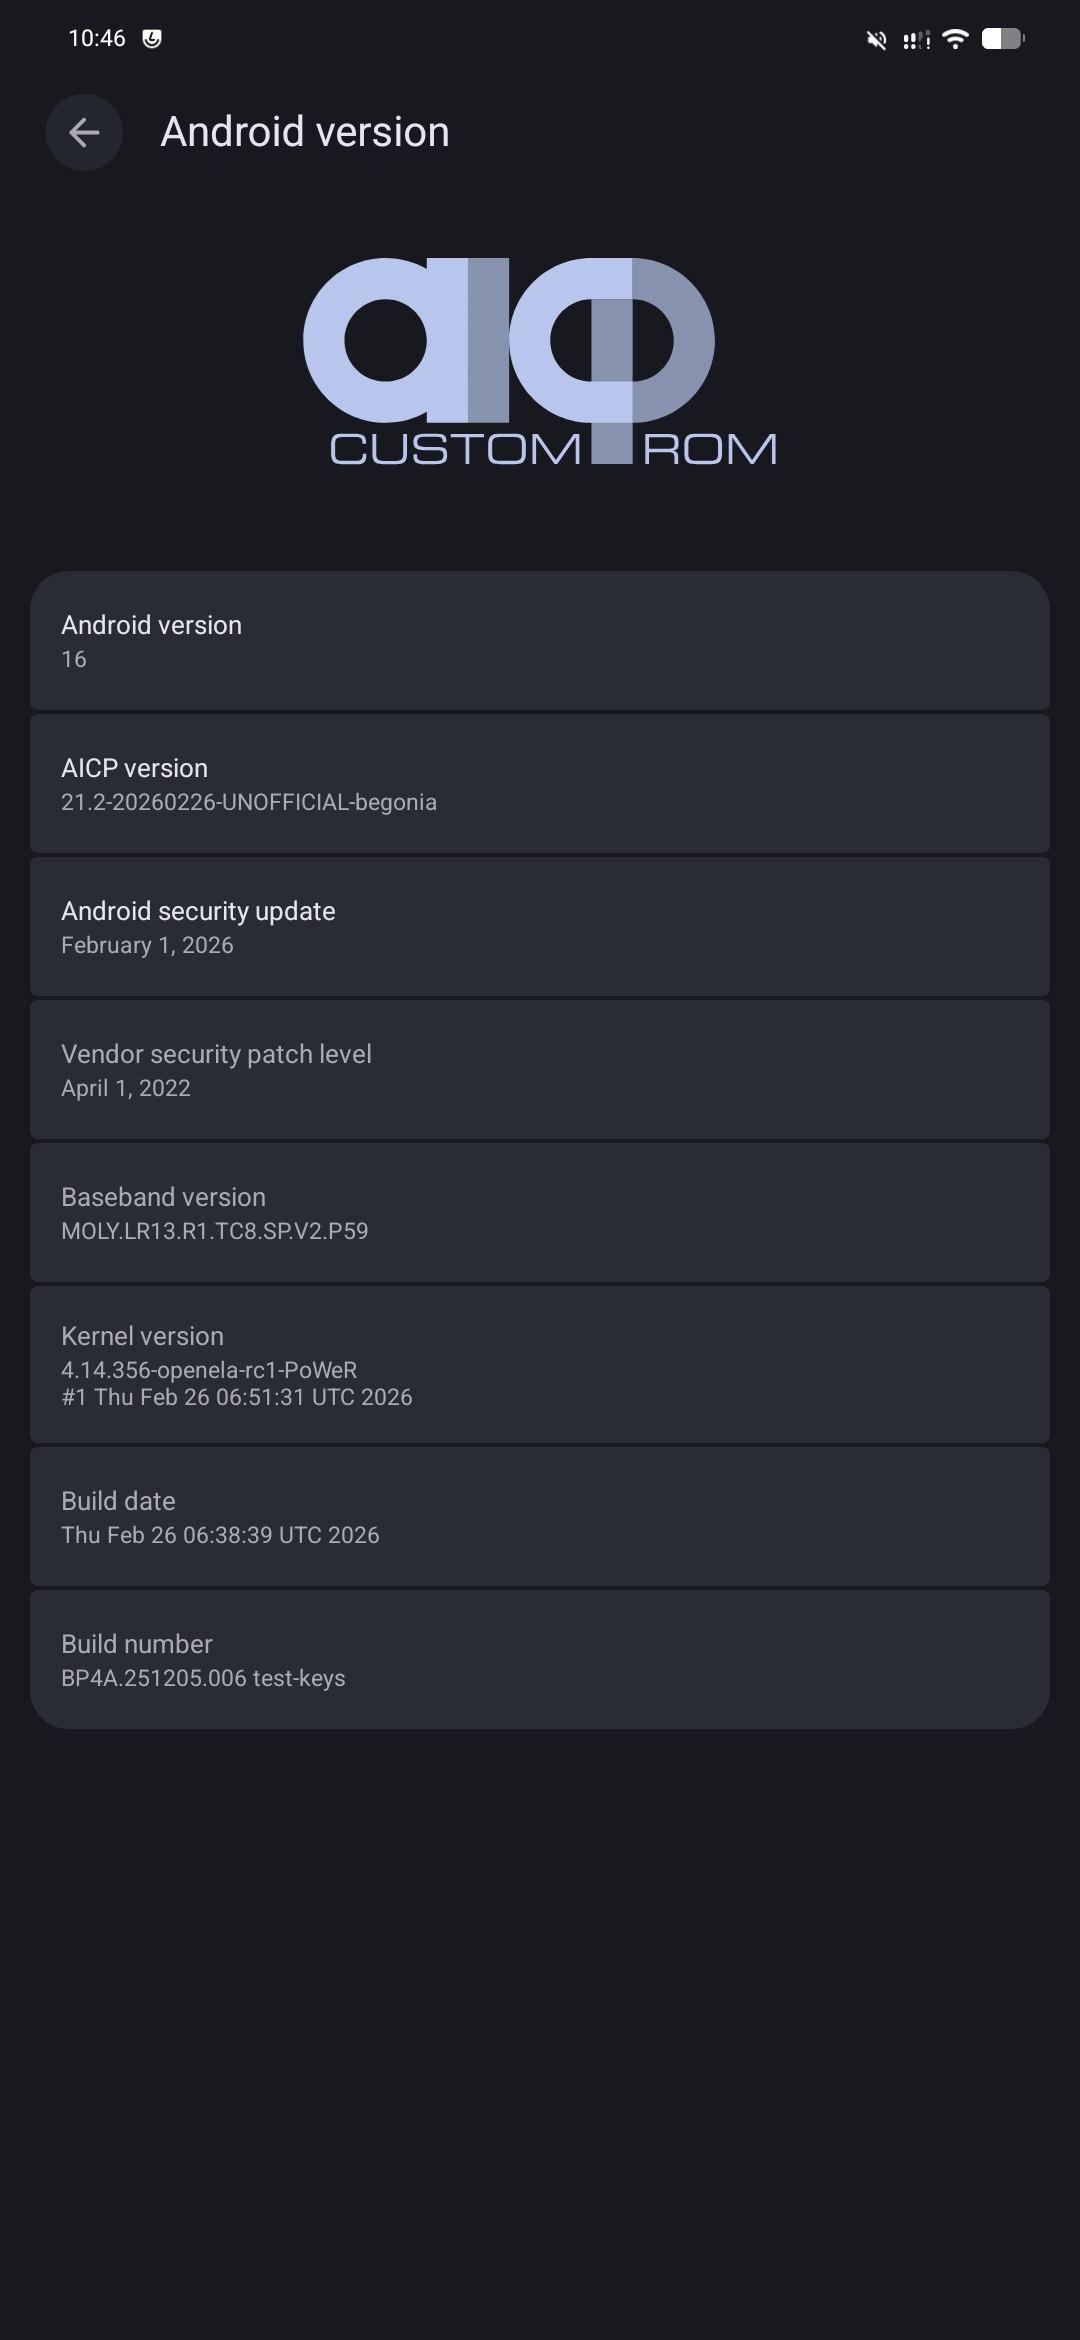Viewport: 1080px width, 2340px height.
Task: Tap the Build date row
Action: (x=540, y=1517)
